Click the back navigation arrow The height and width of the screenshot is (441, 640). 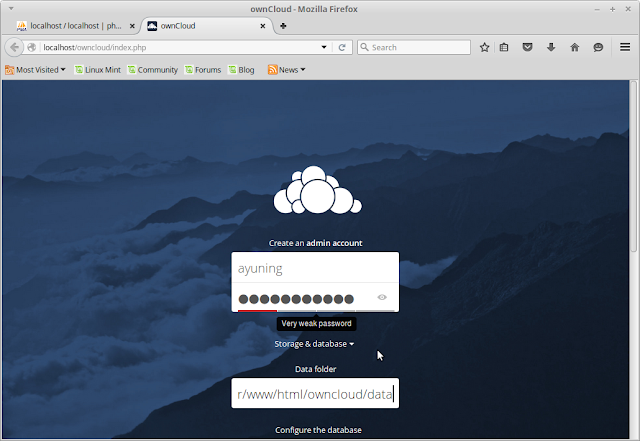[14, 47]
